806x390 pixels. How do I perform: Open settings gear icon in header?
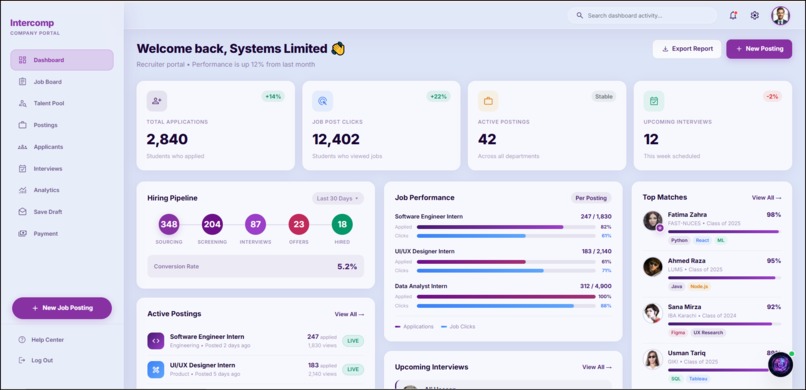[755, 15]
